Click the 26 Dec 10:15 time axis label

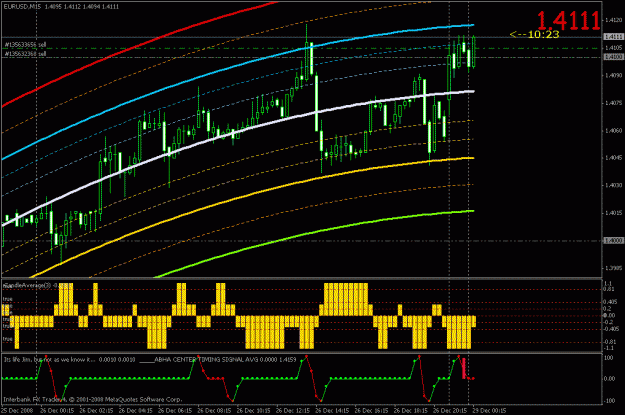coord(254,410)
